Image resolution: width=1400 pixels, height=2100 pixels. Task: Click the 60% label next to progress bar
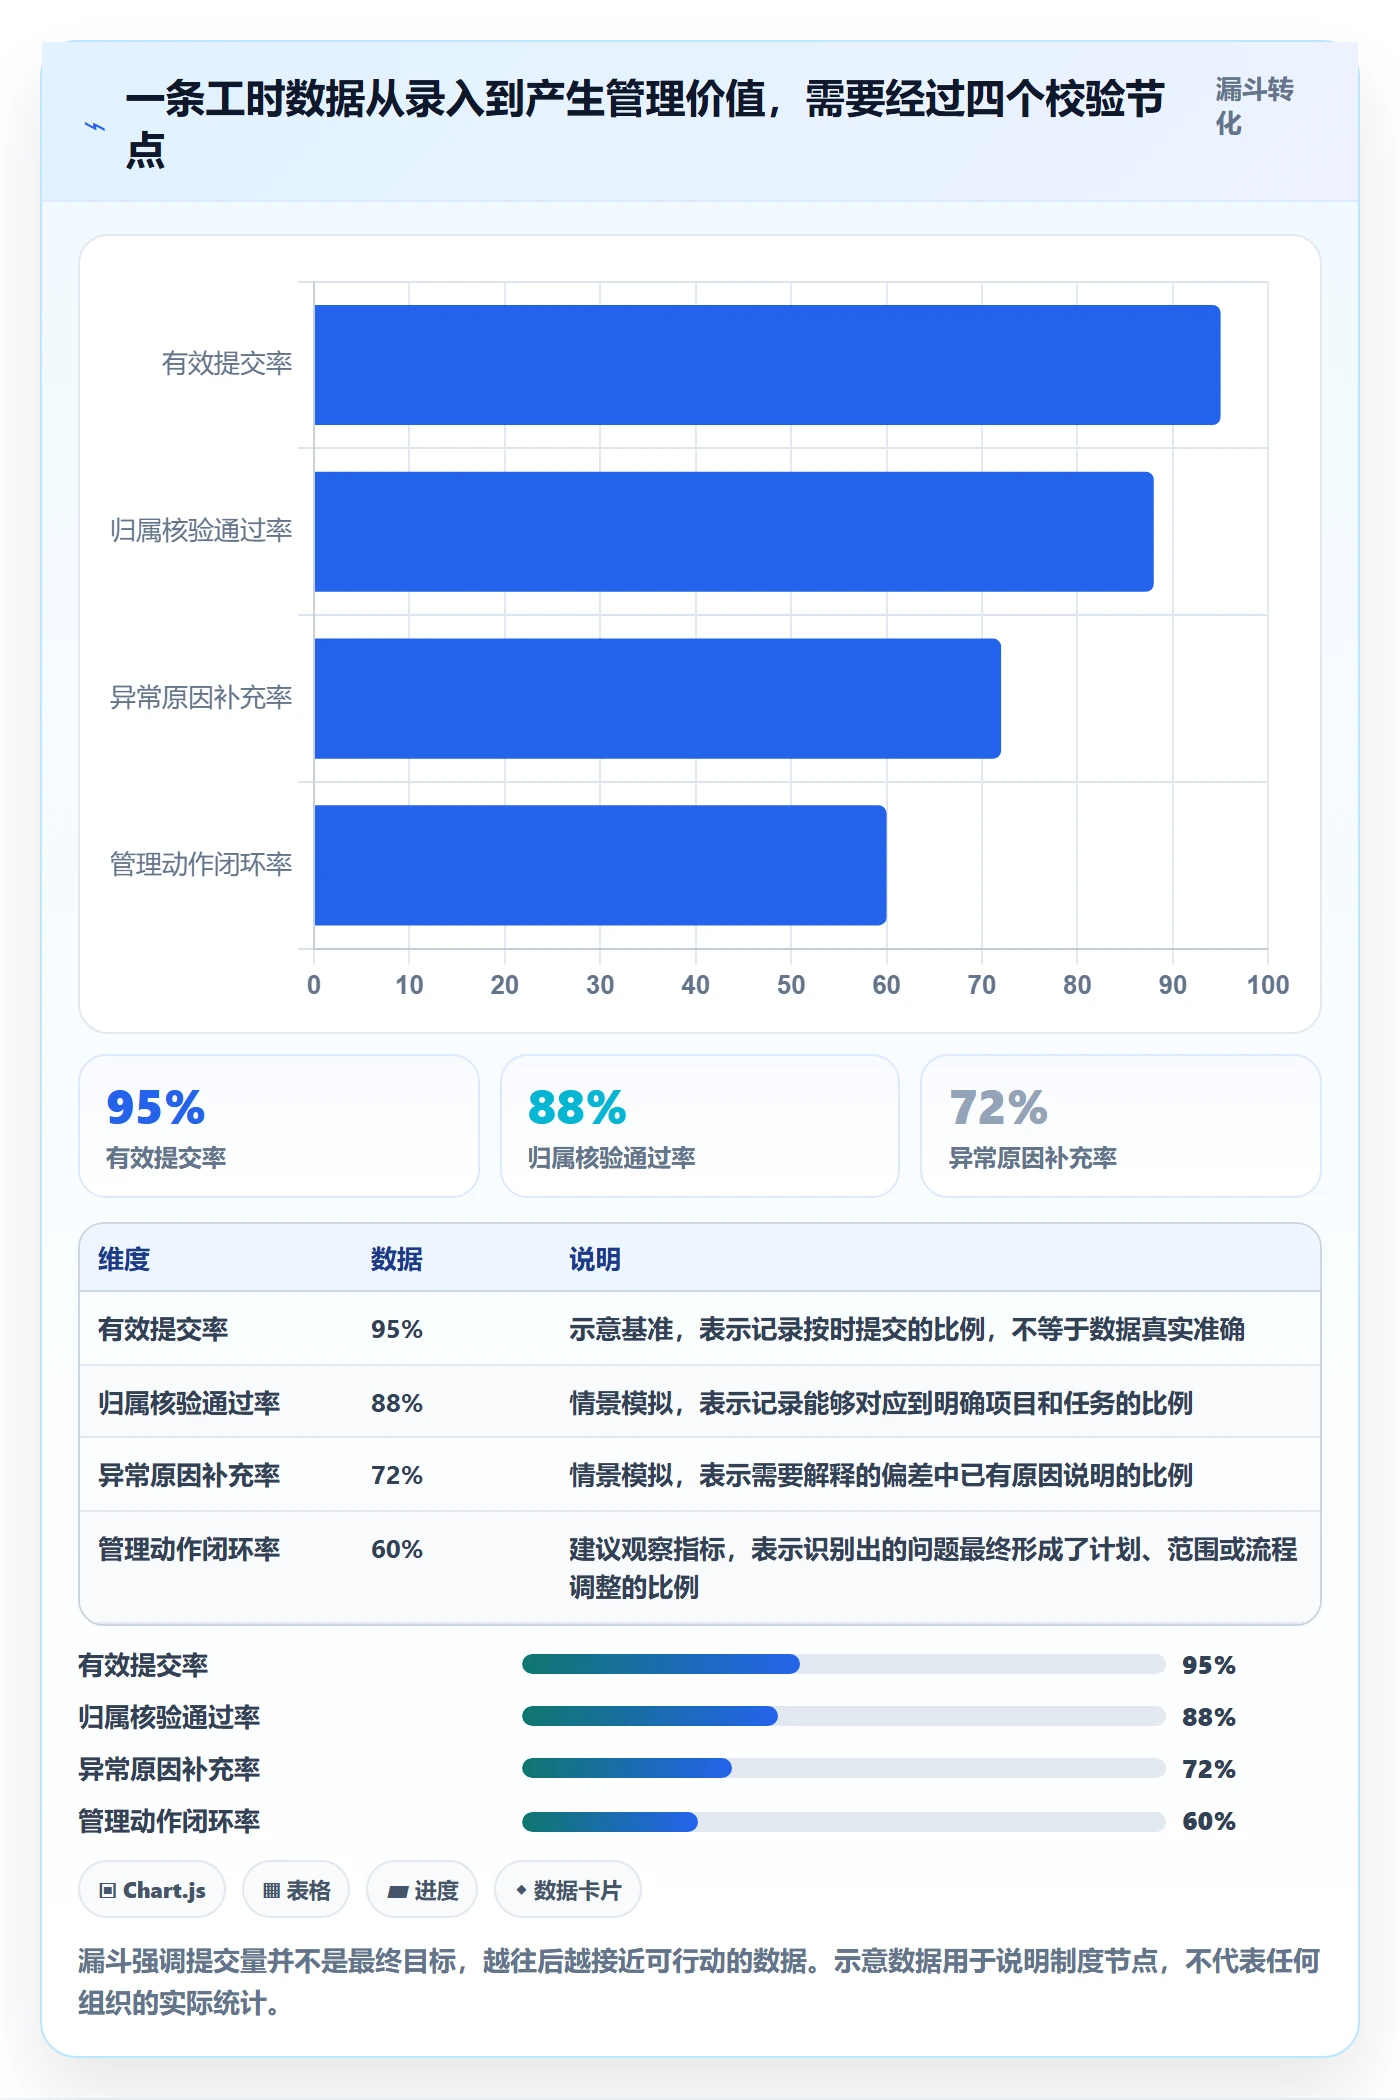click(x=1209, y=1821)
